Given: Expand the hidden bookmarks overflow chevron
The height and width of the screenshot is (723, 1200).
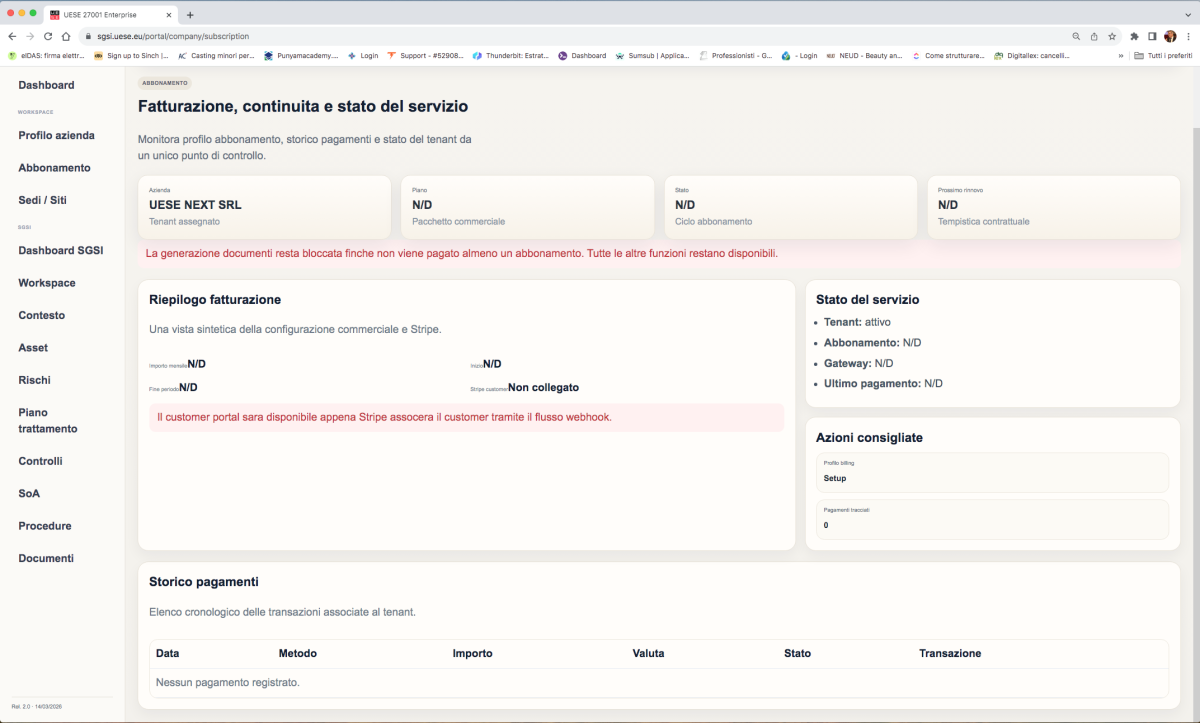Looking at the screenshot, I should coord(1120,56).
